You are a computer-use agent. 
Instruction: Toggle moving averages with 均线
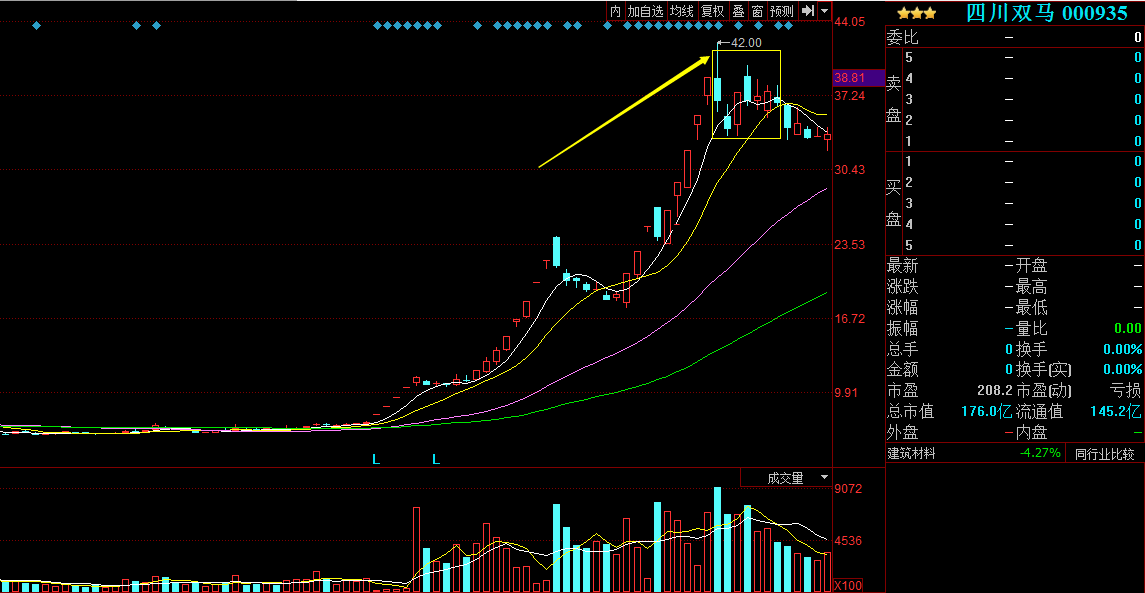click(682, 11)
